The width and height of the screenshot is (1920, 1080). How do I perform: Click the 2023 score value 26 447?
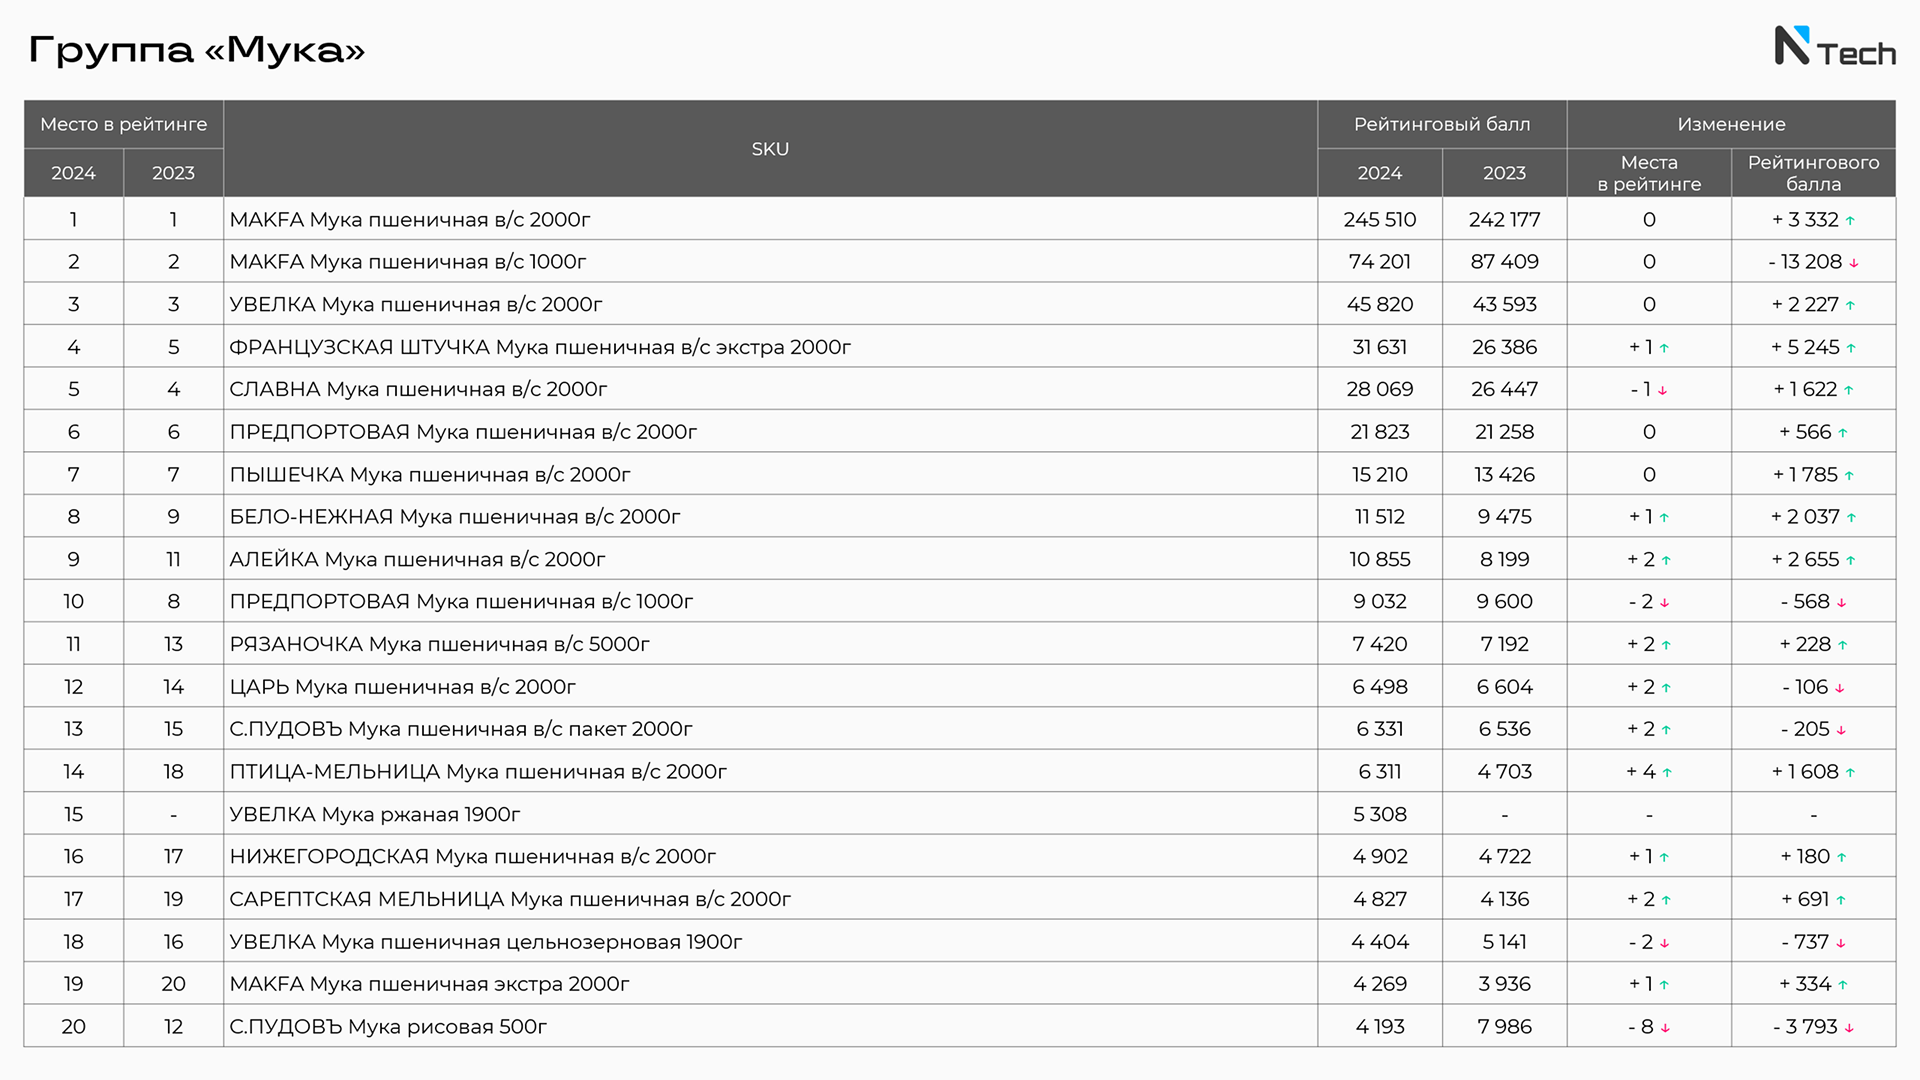click(x=1504, y=389)
